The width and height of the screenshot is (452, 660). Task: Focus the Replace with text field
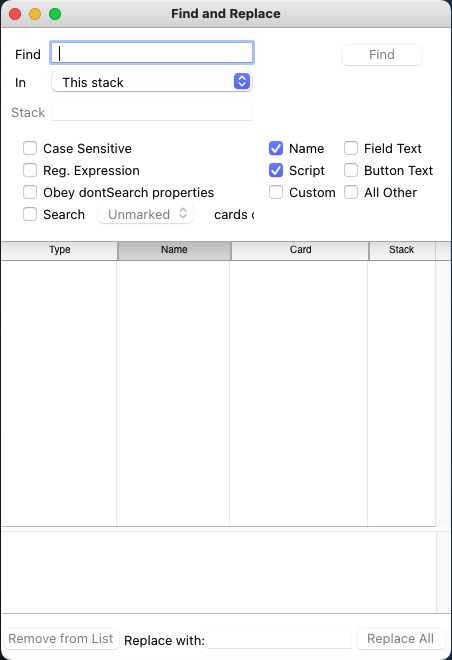279,639
